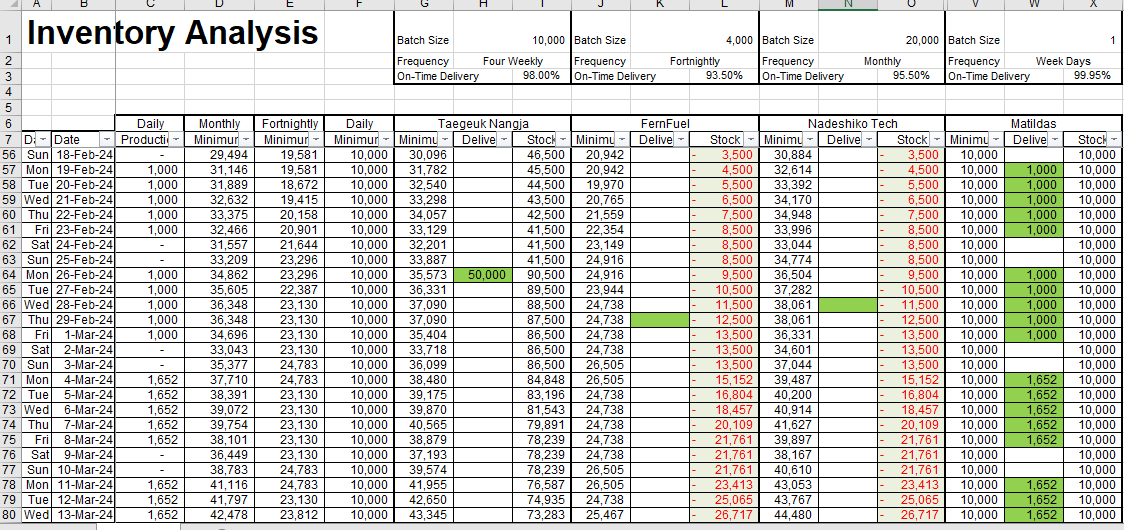Select the highlighted column N header

(x=847, y=4)
